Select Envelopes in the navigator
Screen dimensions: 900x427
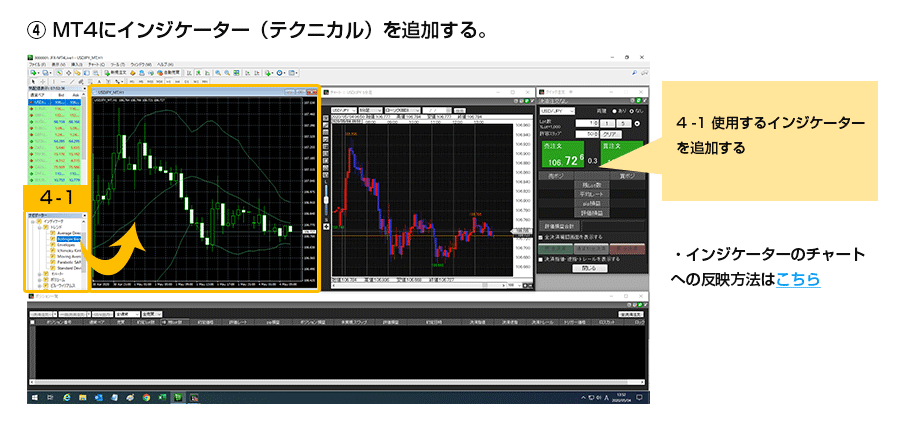tap(66, 245)
